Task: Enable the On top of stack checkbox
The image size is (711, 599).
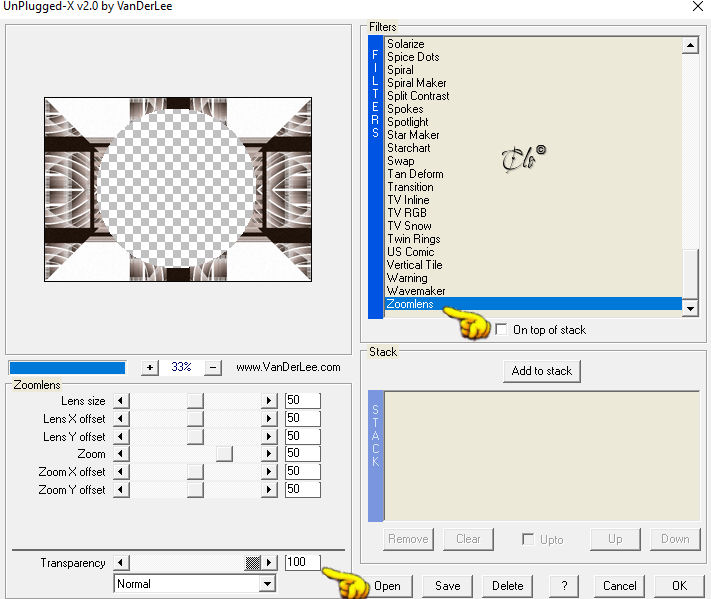Action: (501, 330)
